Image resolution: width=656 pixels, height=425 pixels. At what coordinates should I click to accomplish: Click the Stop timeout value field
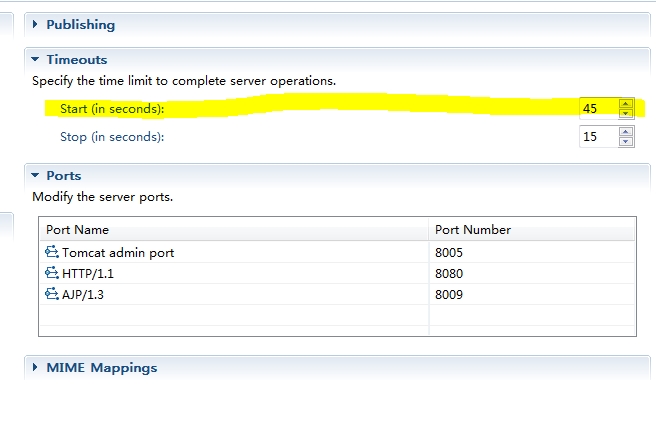coord(598,136)
